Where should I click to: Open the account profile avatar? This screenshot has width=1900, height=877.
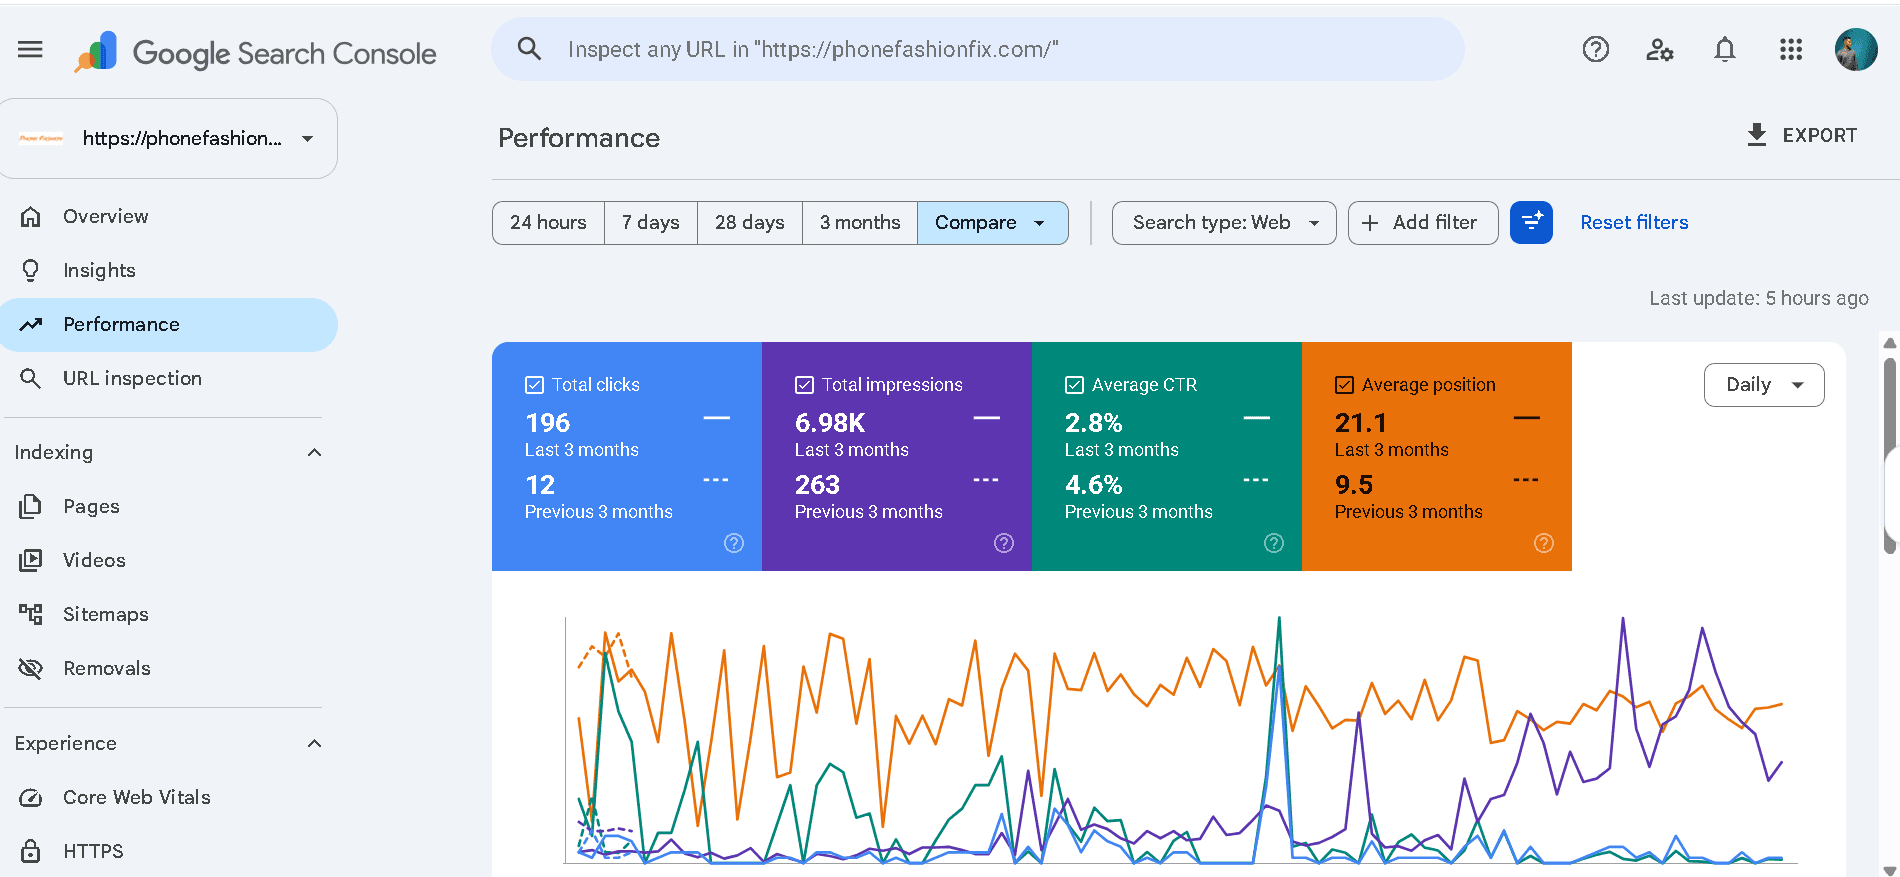click(1855, 49)
